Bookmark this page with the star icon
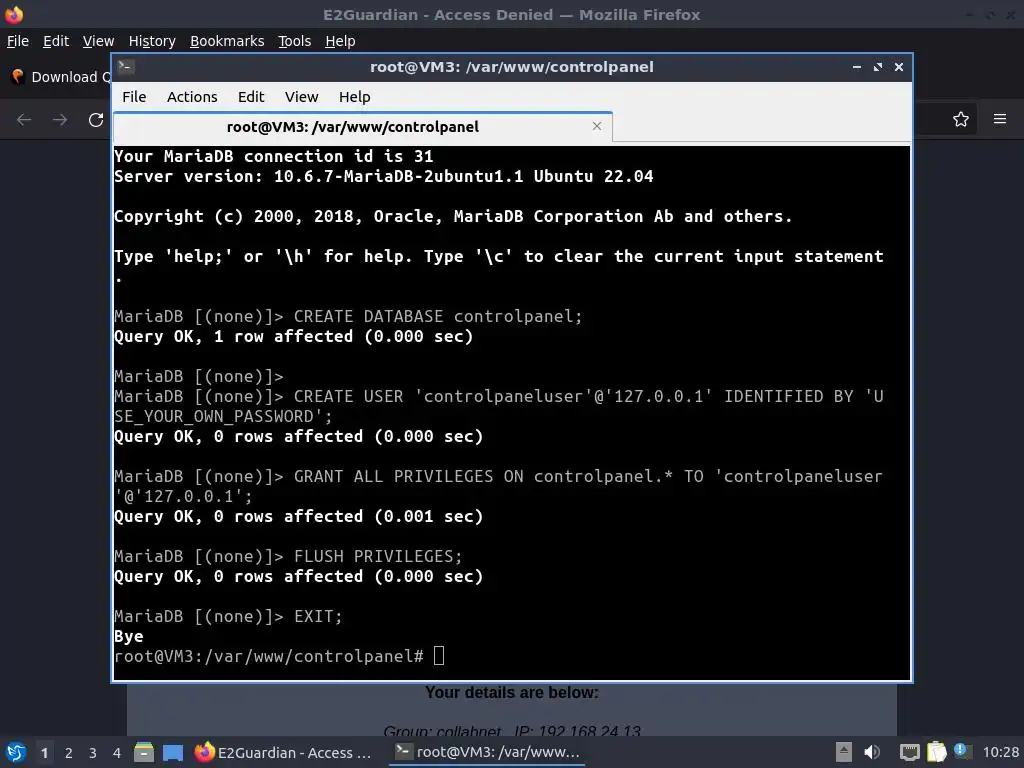 tap(961, 119)
